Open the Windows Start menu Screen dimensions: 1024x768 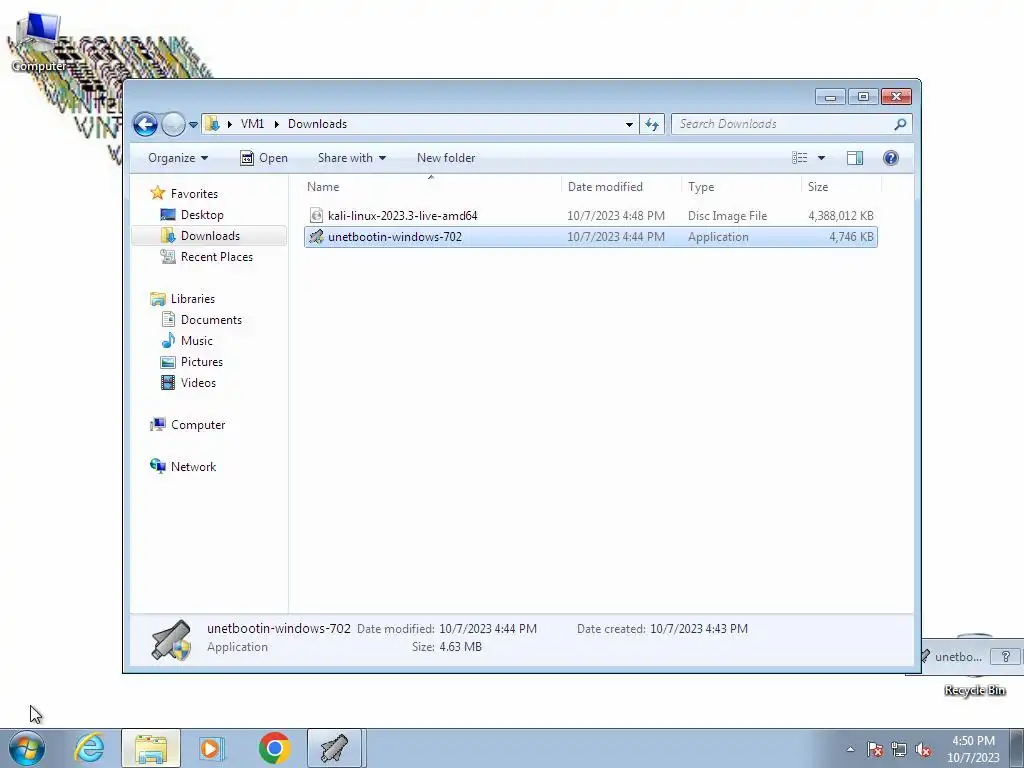click(x=27, y=748)
